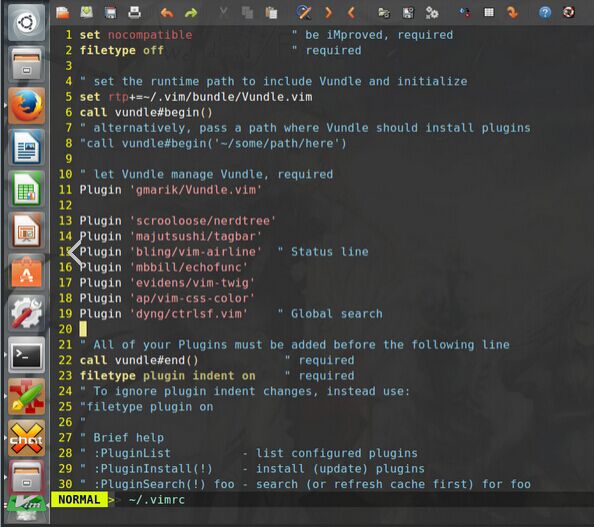Save the current file via toolbar
The width and height of the screenshot is (594, 527).
(87, 13)
